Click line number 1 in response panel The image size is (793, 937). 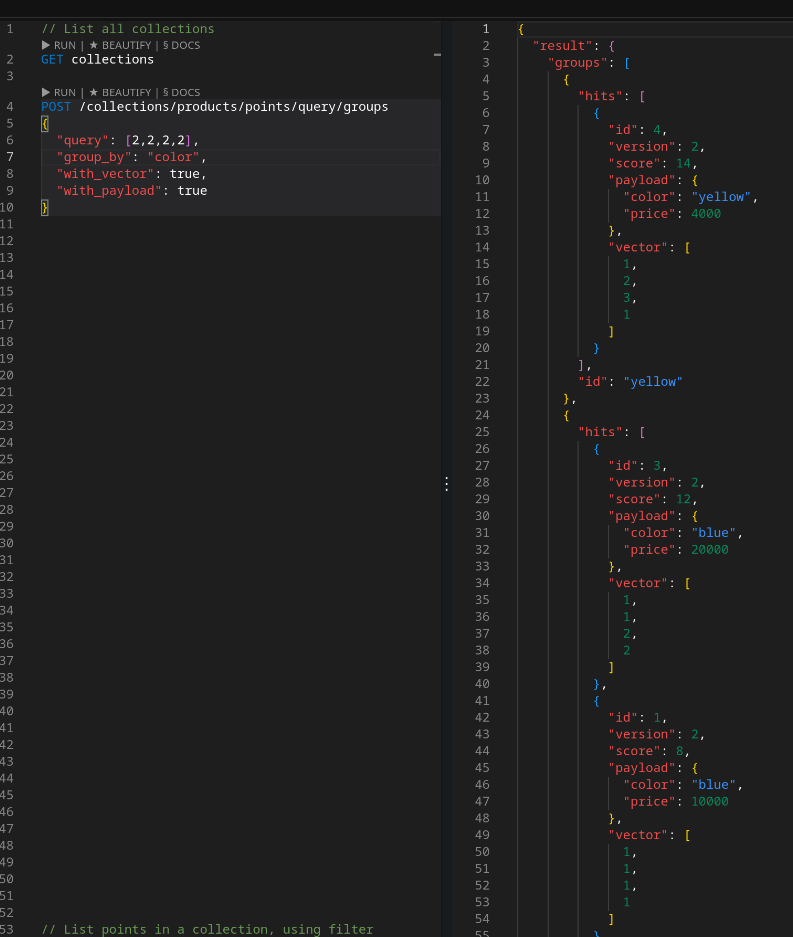(x=486, y=29)
